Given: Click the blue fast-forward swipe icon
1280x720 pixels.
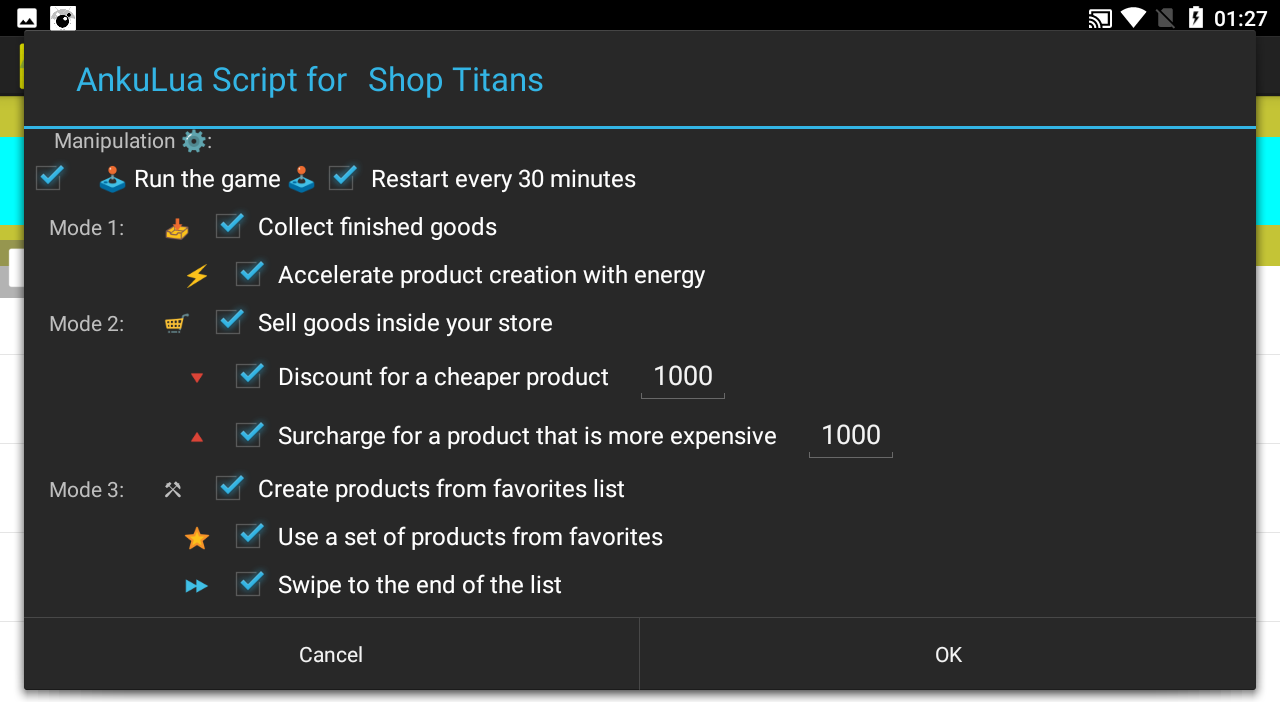Looking at the screenshot, I should click(x=197, y=586).
